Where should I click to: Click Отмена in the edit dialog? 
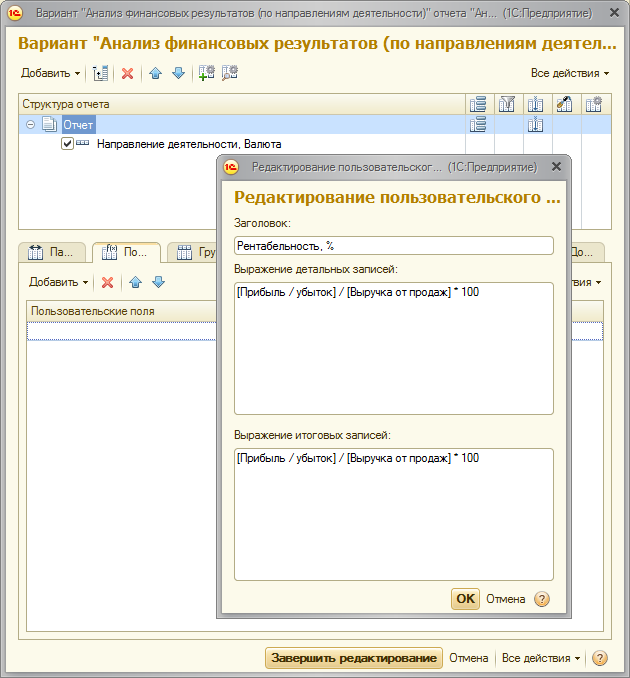click(x=505, y=599)
